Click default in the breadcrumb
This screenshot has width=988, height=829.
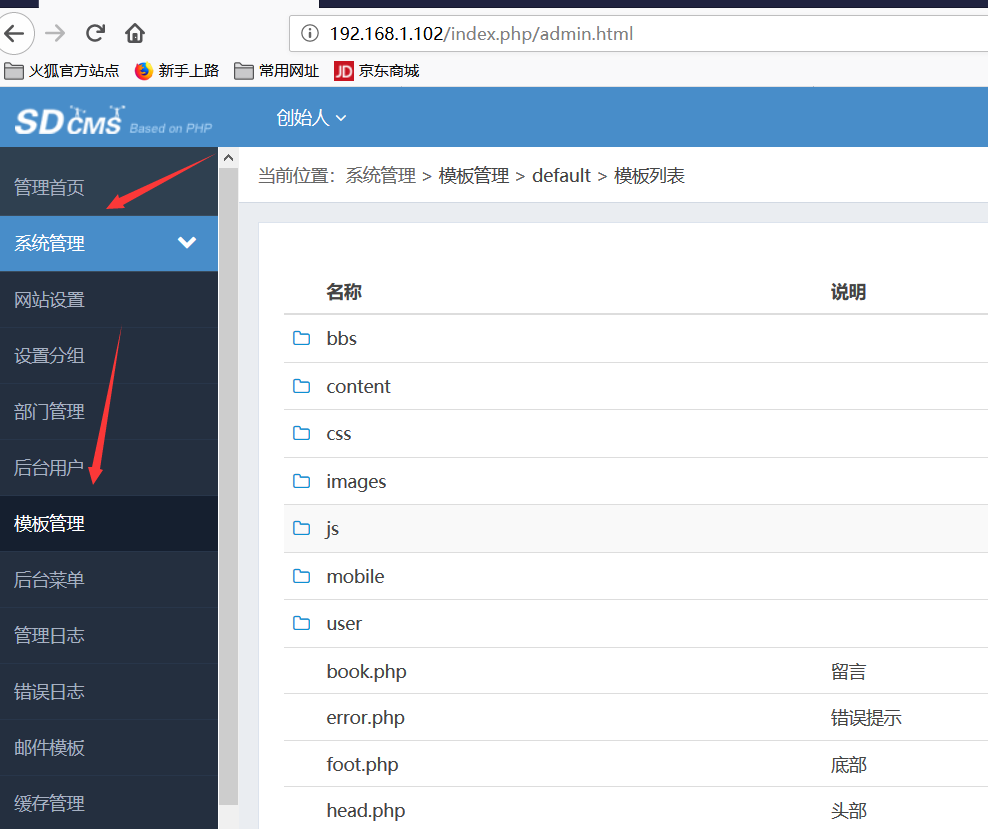561,176
